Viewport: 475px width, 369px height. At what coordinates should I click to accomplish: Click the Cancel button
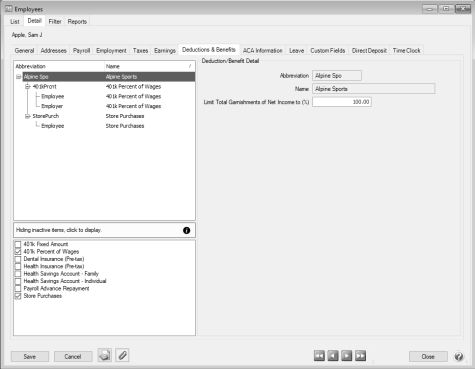pyautogui.click(x=73, y=356)
